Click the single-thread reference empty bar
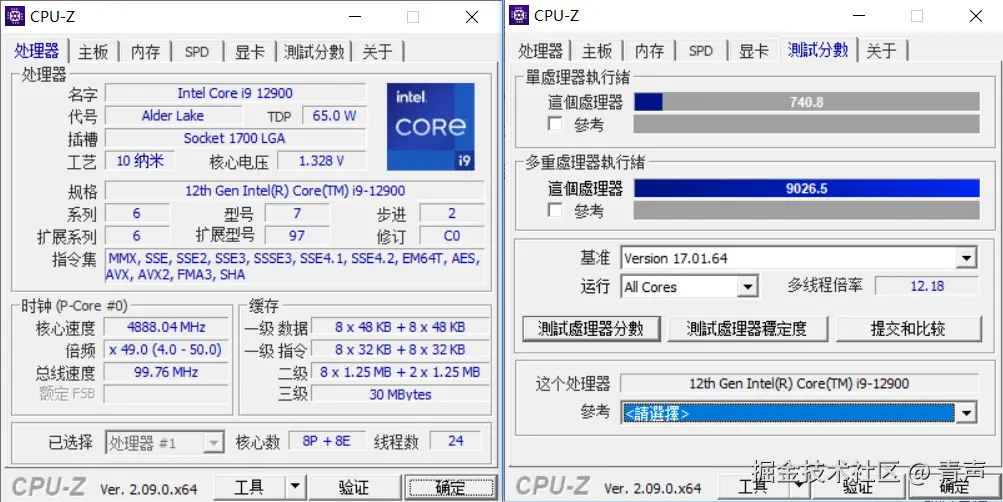 (807, 124)
